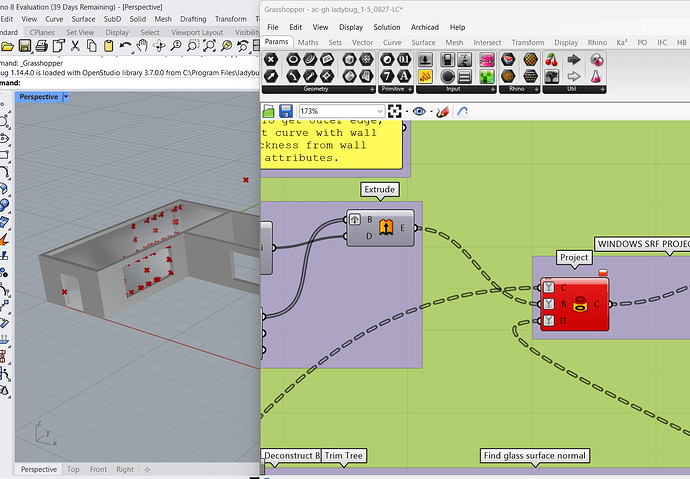690x479 pixels.
Task: Expand Input panel with plus
Action: coord(493,89)
